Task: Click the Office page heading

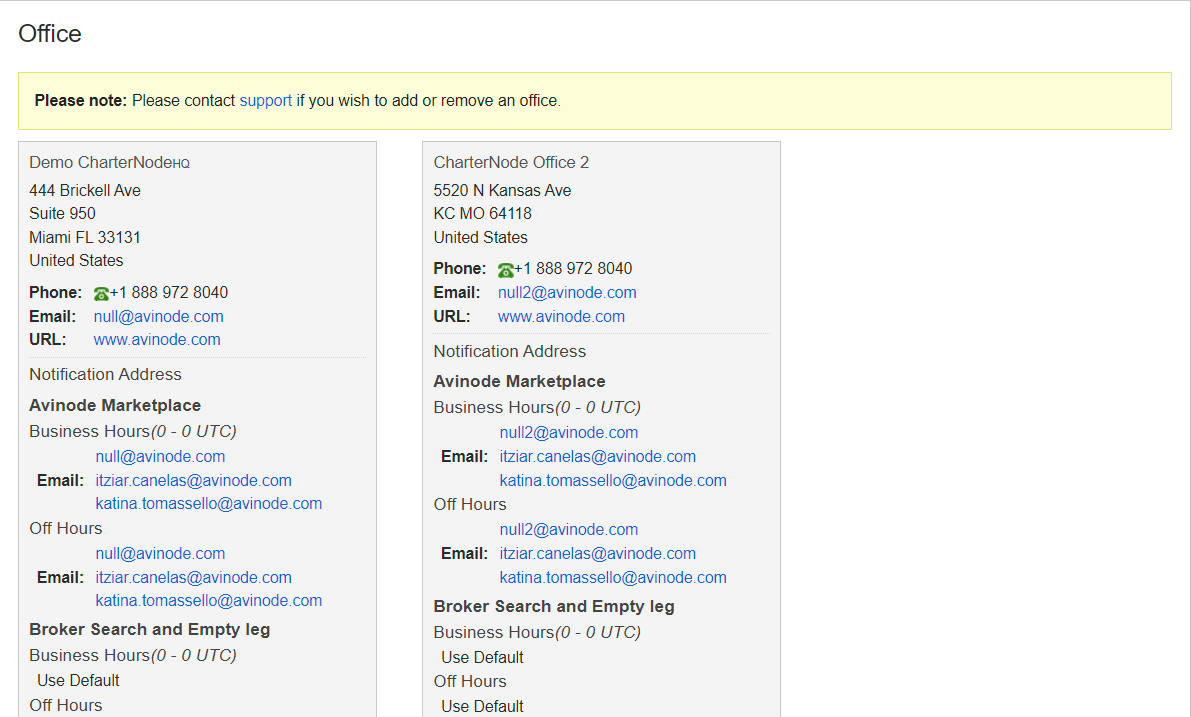Action: tap(50, 33)
